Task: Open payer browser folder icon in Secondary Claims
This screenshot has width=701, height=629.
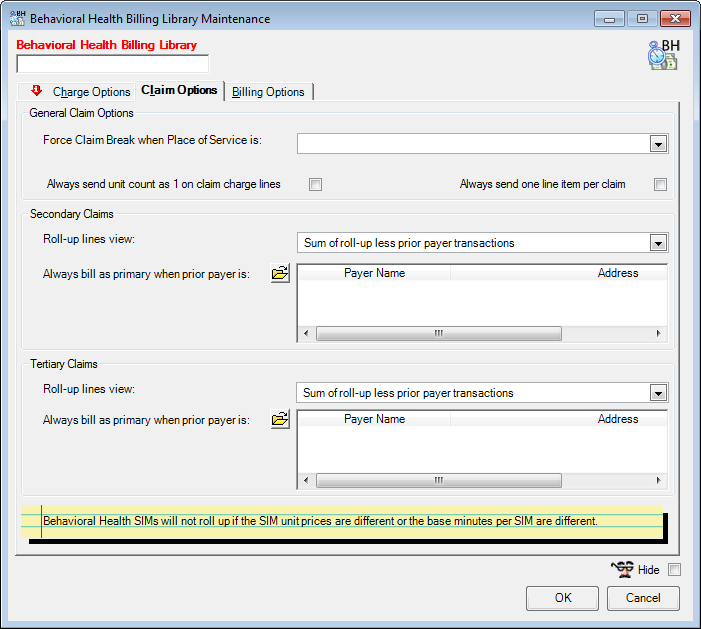Action: pos(280,273)
